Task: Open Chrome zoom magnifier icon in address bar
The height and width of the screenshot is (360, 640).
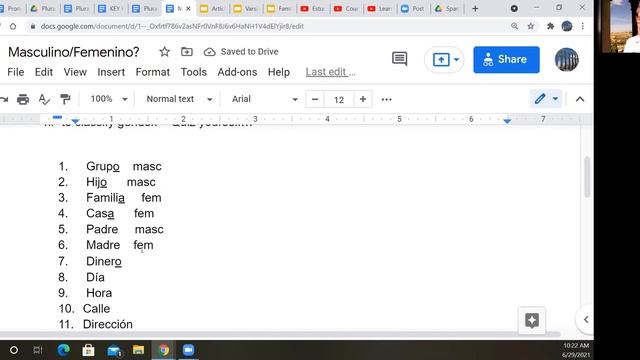Action: coord(514,26)
